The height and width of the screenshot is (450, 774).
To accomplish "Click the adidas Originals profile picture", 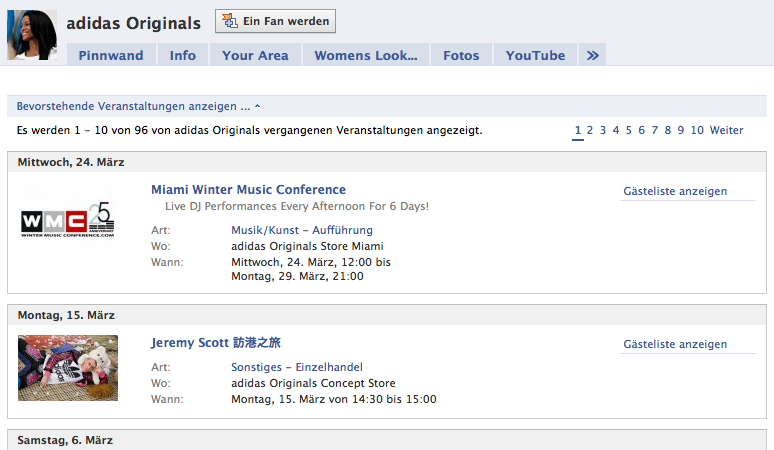I will 32,35.
